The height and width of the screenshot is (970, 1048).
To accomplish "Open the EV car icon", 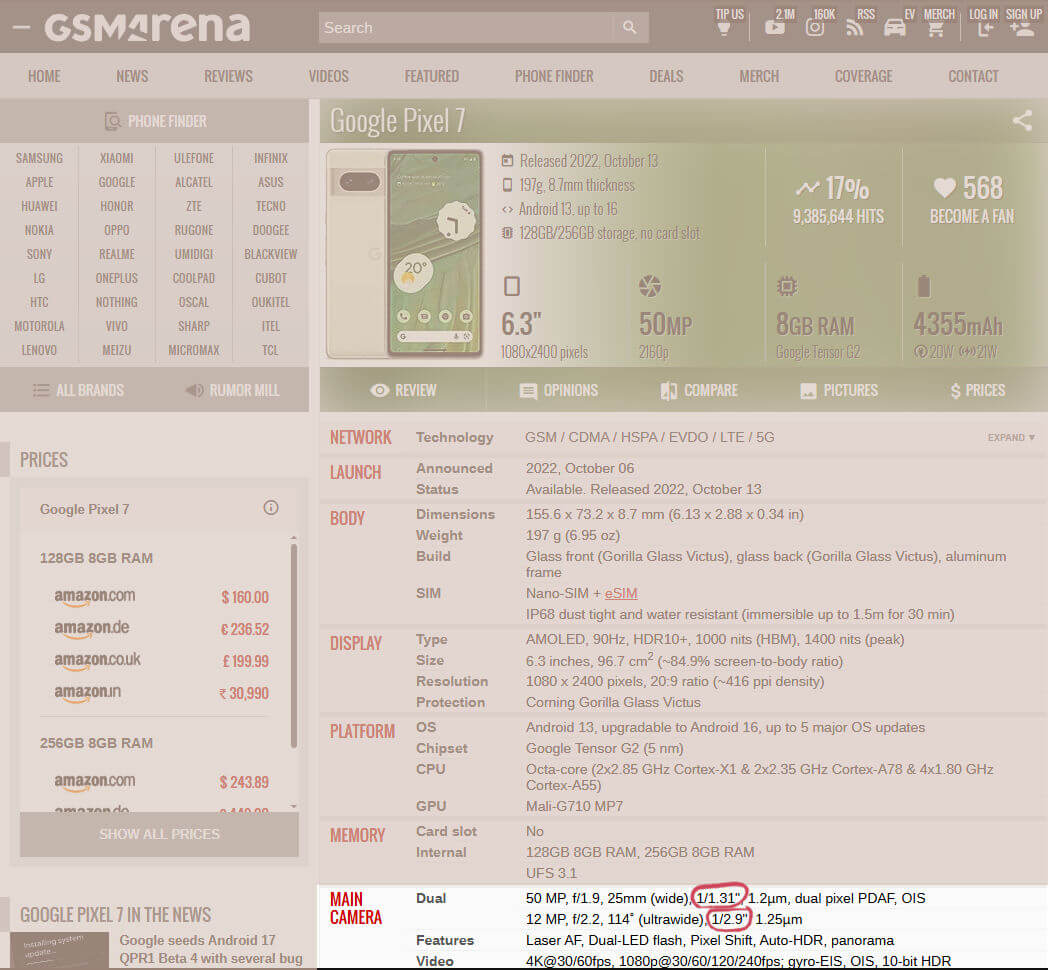I will coord(894,28).
